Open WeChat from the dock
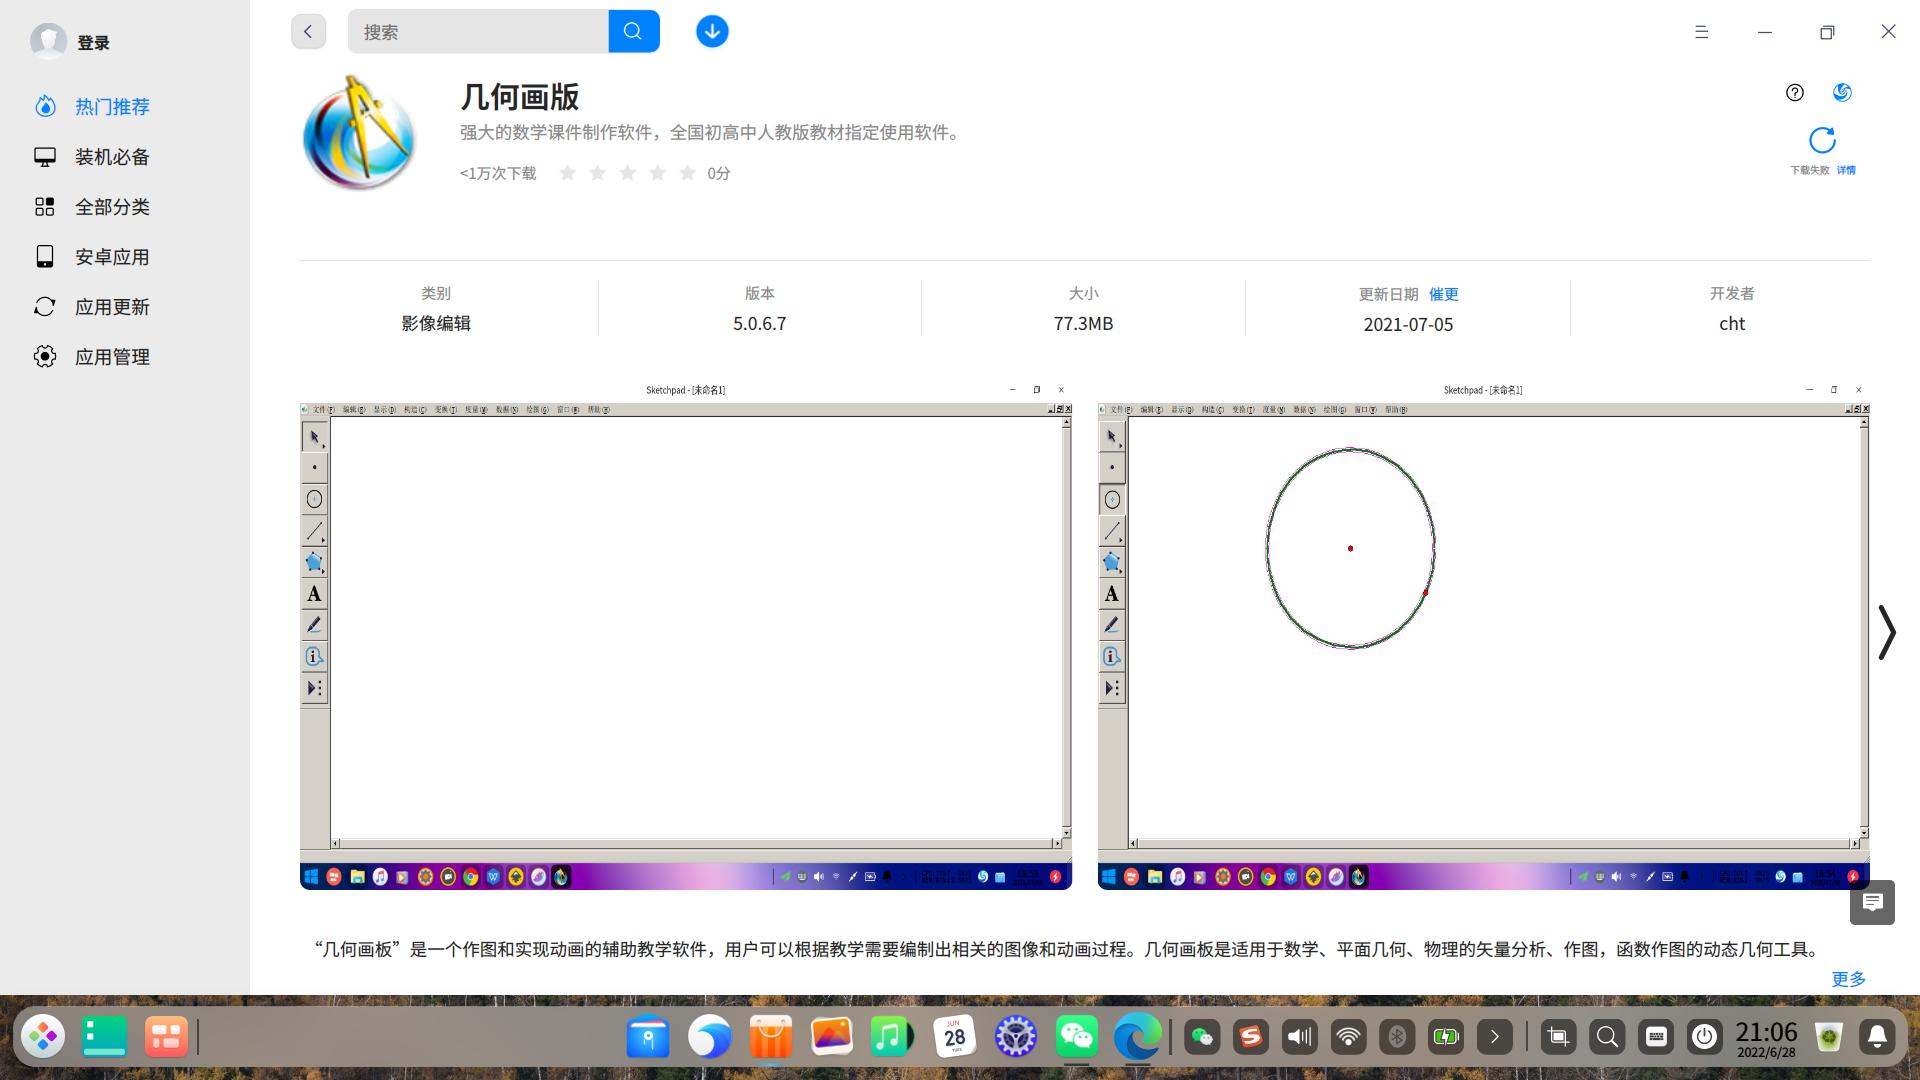1920x1080 pixels. click(x=1077, y=1037)
